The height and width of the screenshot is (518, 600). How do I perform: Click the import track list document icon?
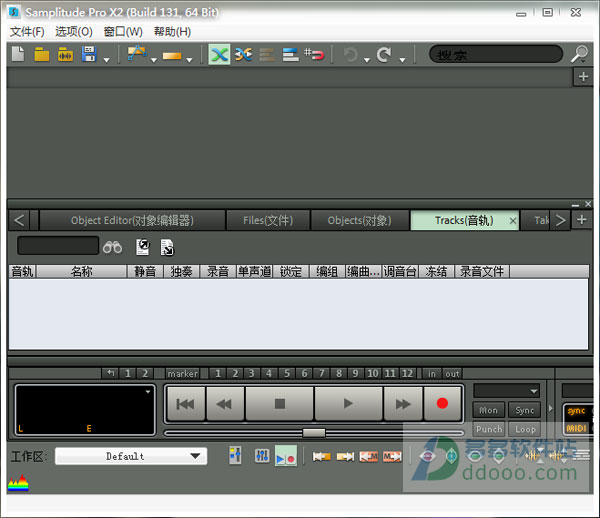point(167,247)
